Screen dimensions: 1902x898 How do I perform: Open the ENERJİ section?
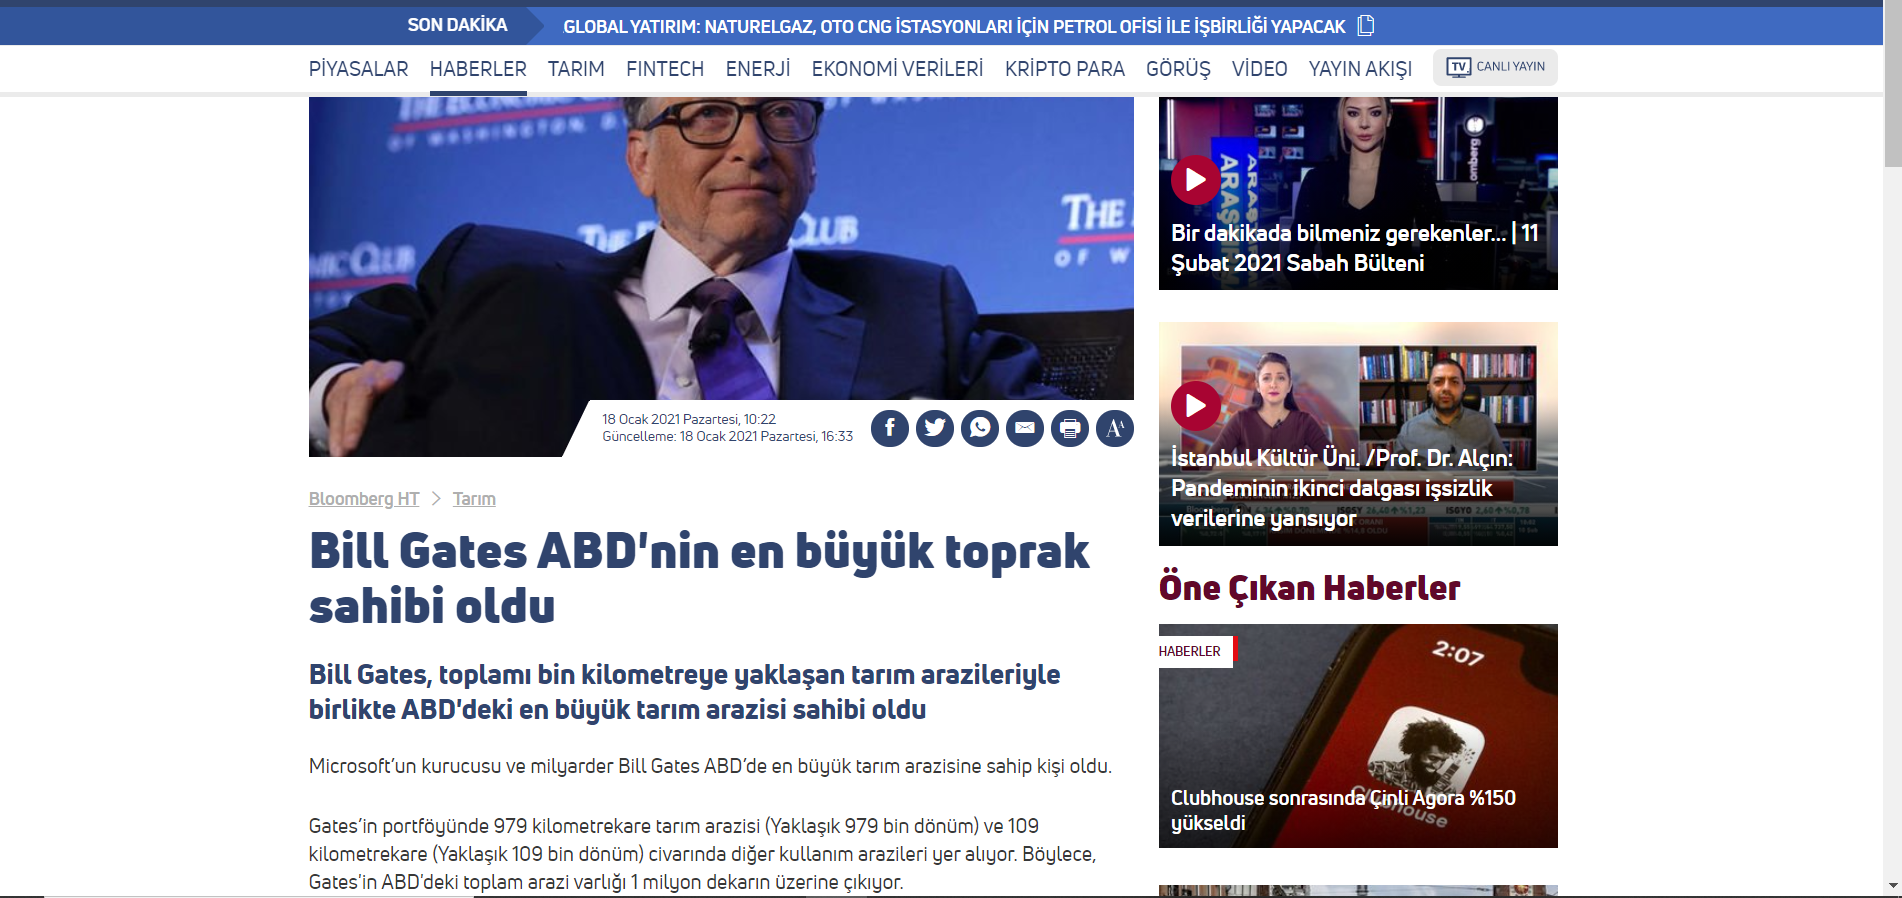click(x=758, y=69)
